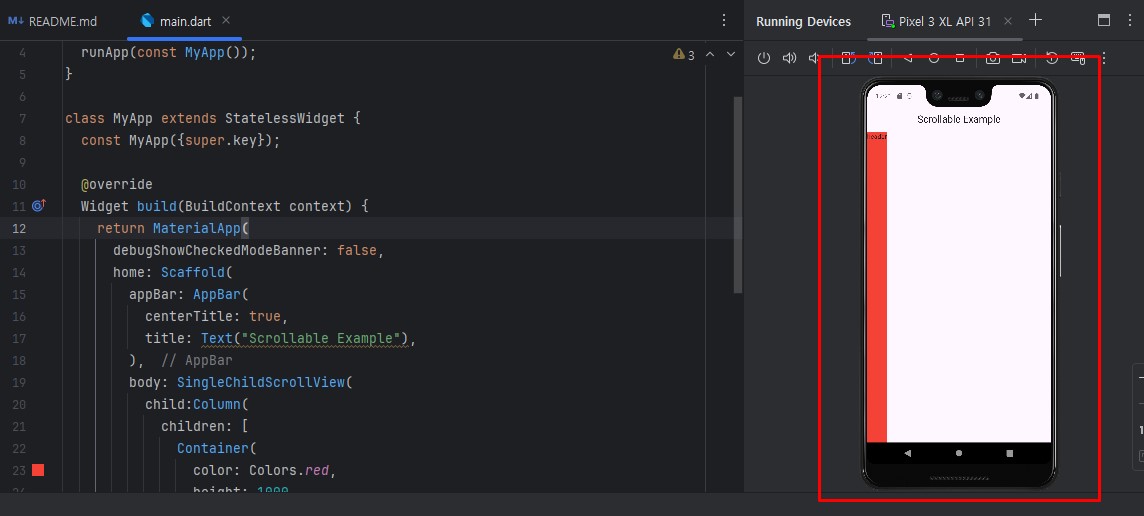Tap the phone's Back navigation button
This screenshot has height=516, width=1144.
click(908, 453)
